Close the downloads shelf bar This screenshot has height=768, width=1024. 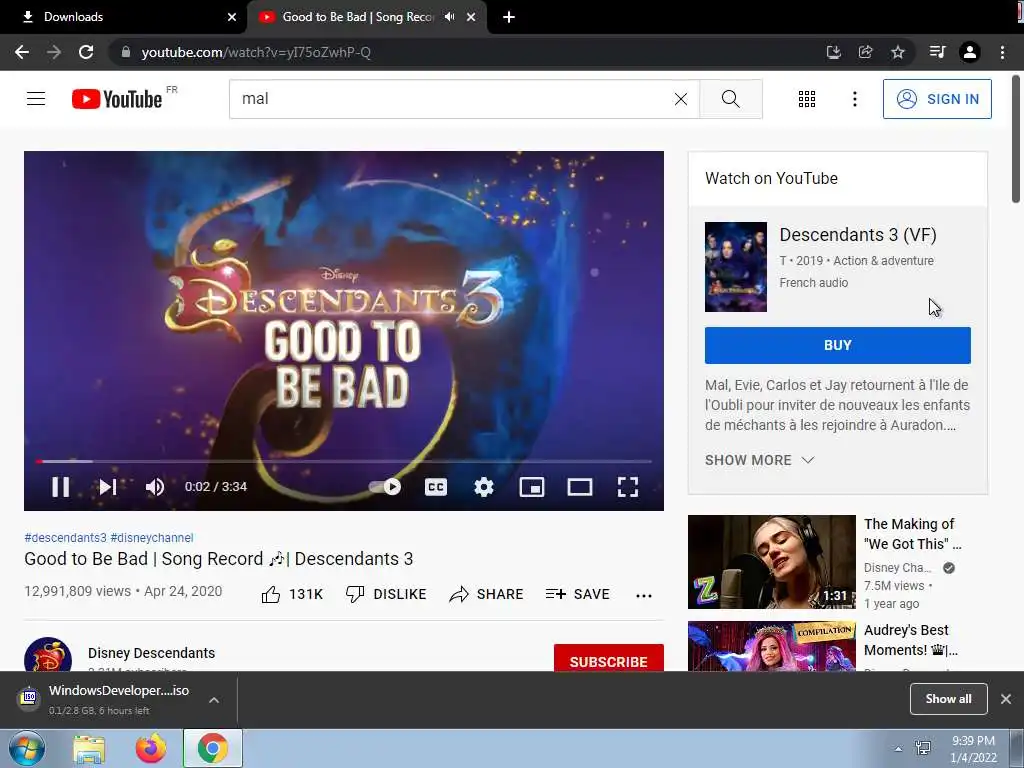(1006, 699)
